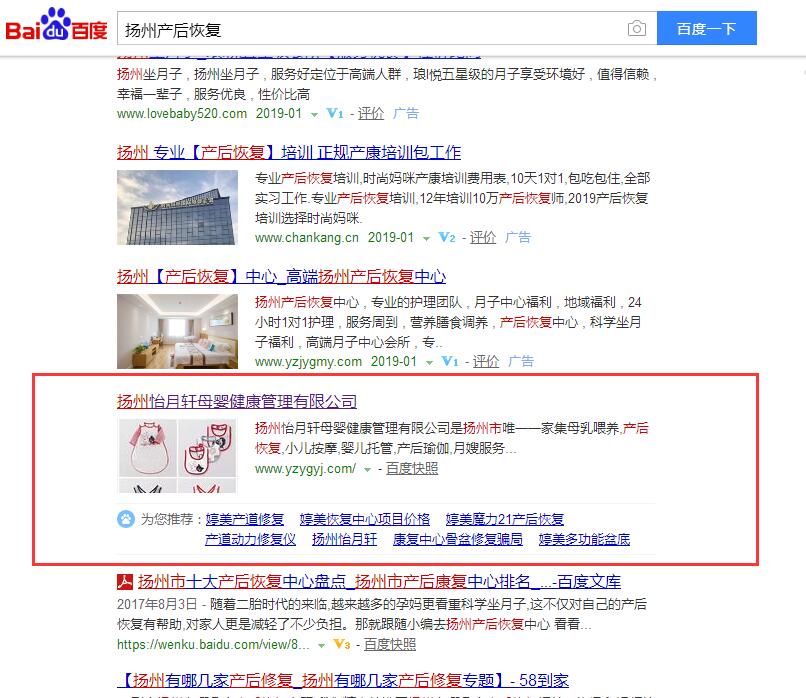The width and height of the screenshot is (806, 698).
Task: Expand dropdown arrow after wenku.baidu.com URL
Action: (x=321, y=646)
